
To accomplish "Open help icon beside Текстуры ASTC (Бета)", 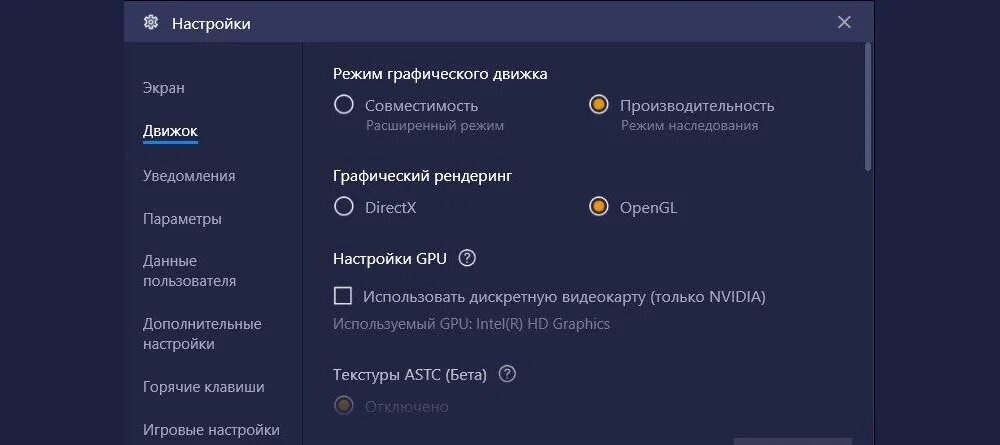I will pos(507,374).
